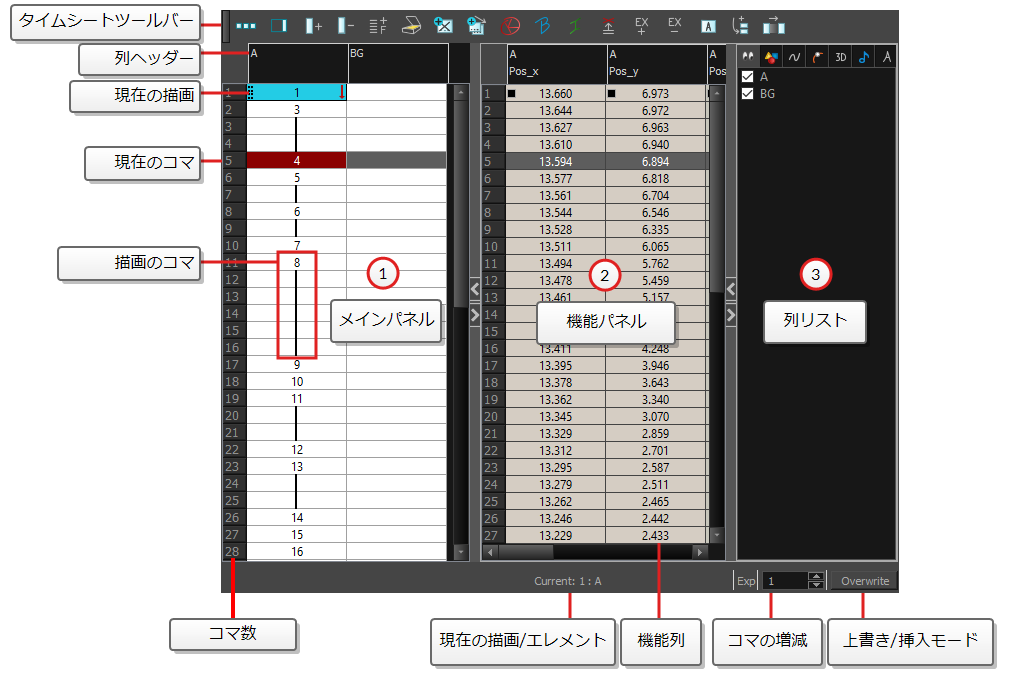Click the blue letter B toolbar icon
This screenshot has width=1009, height=681.
click(543, 26)
